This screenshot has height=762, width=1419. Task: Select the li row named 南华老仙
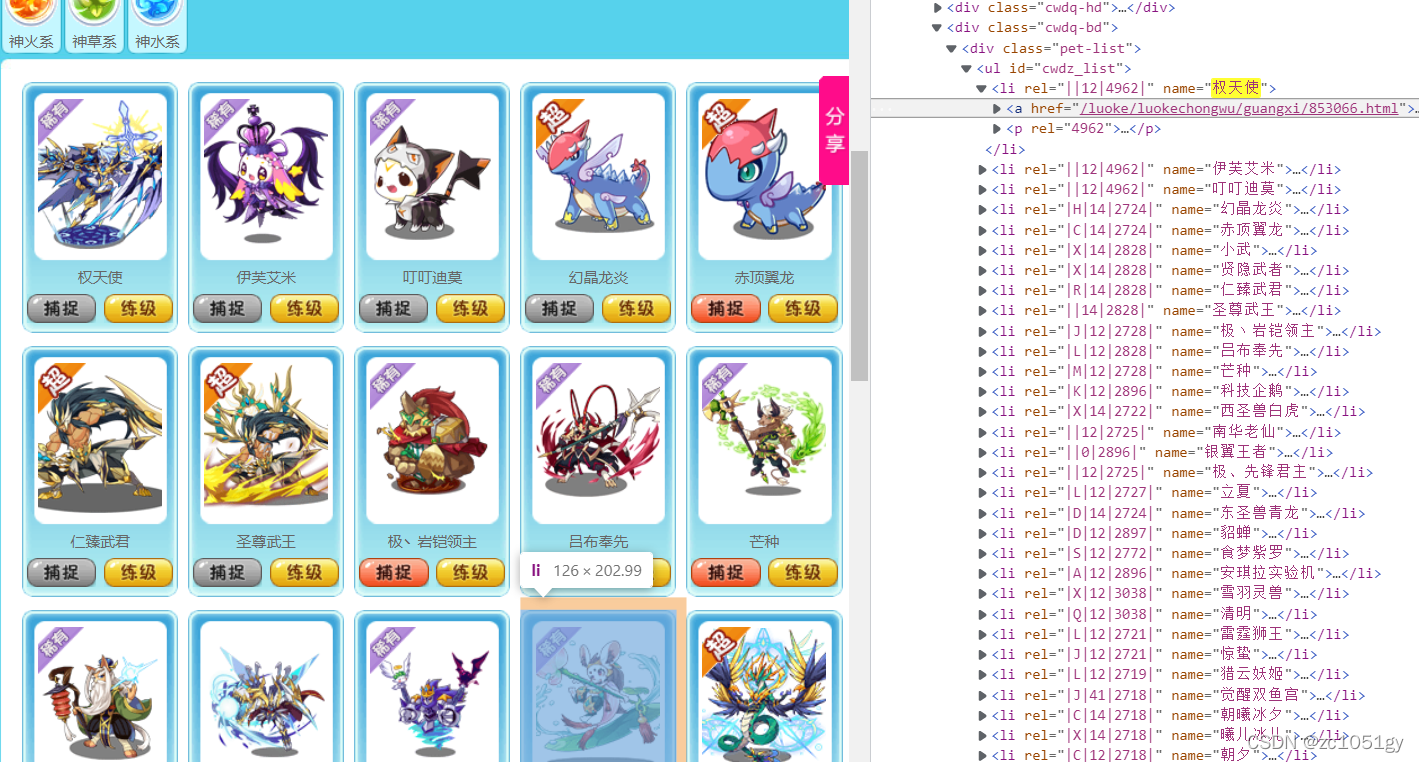click(1144, 432)
